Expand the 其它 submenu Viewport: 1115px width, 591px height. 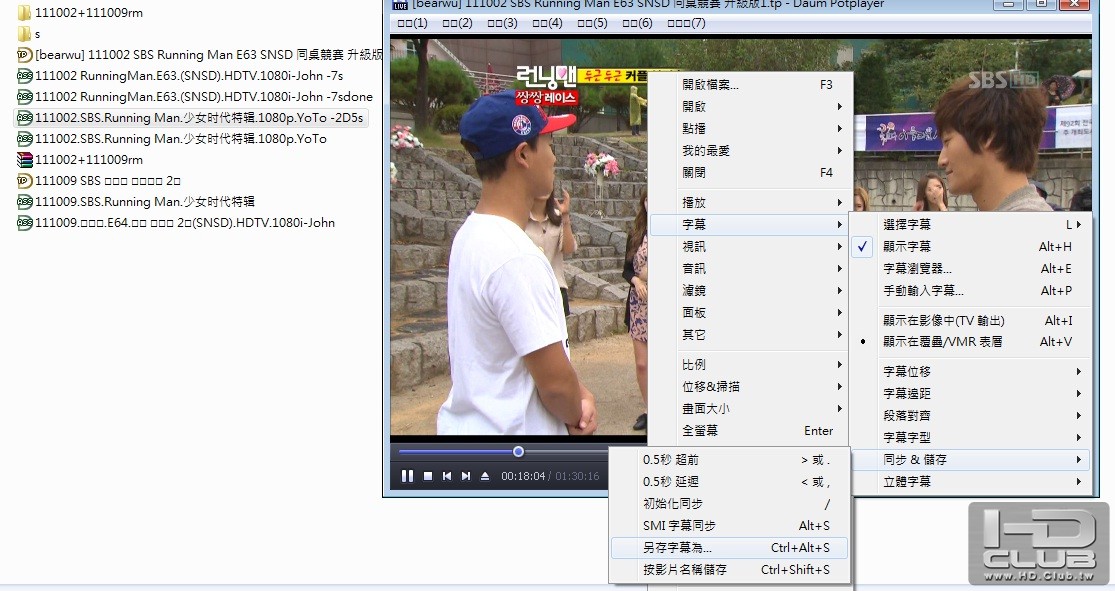point(750,334)
